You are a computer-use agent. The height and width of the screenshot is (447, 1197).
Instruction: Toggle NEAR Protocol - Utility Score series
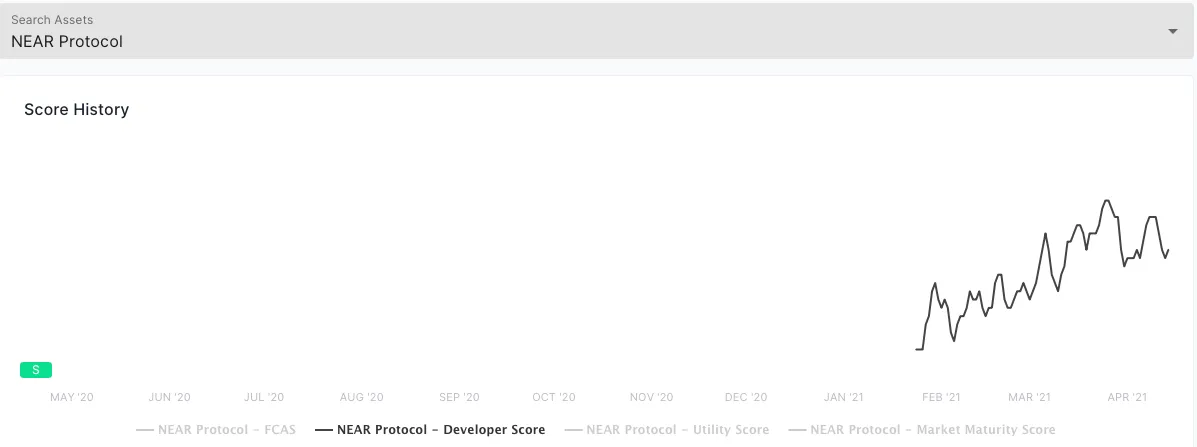click(666, 429)
